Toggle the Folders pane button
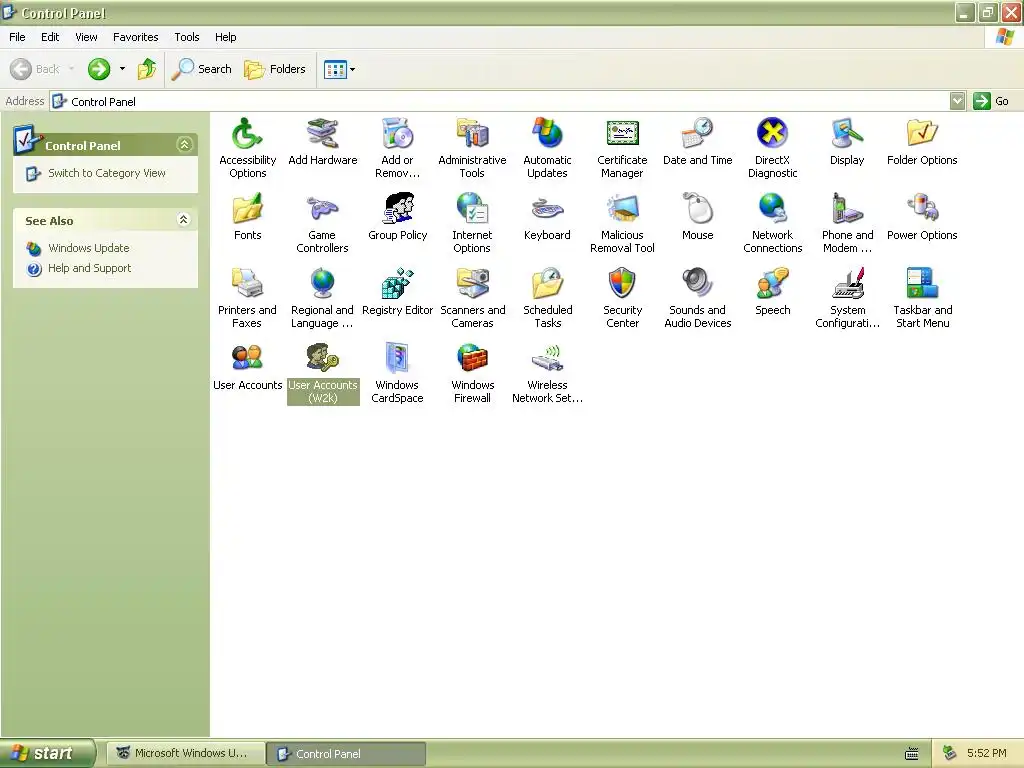The width and height of the screenshot is (1024, 768). (274, 69)
